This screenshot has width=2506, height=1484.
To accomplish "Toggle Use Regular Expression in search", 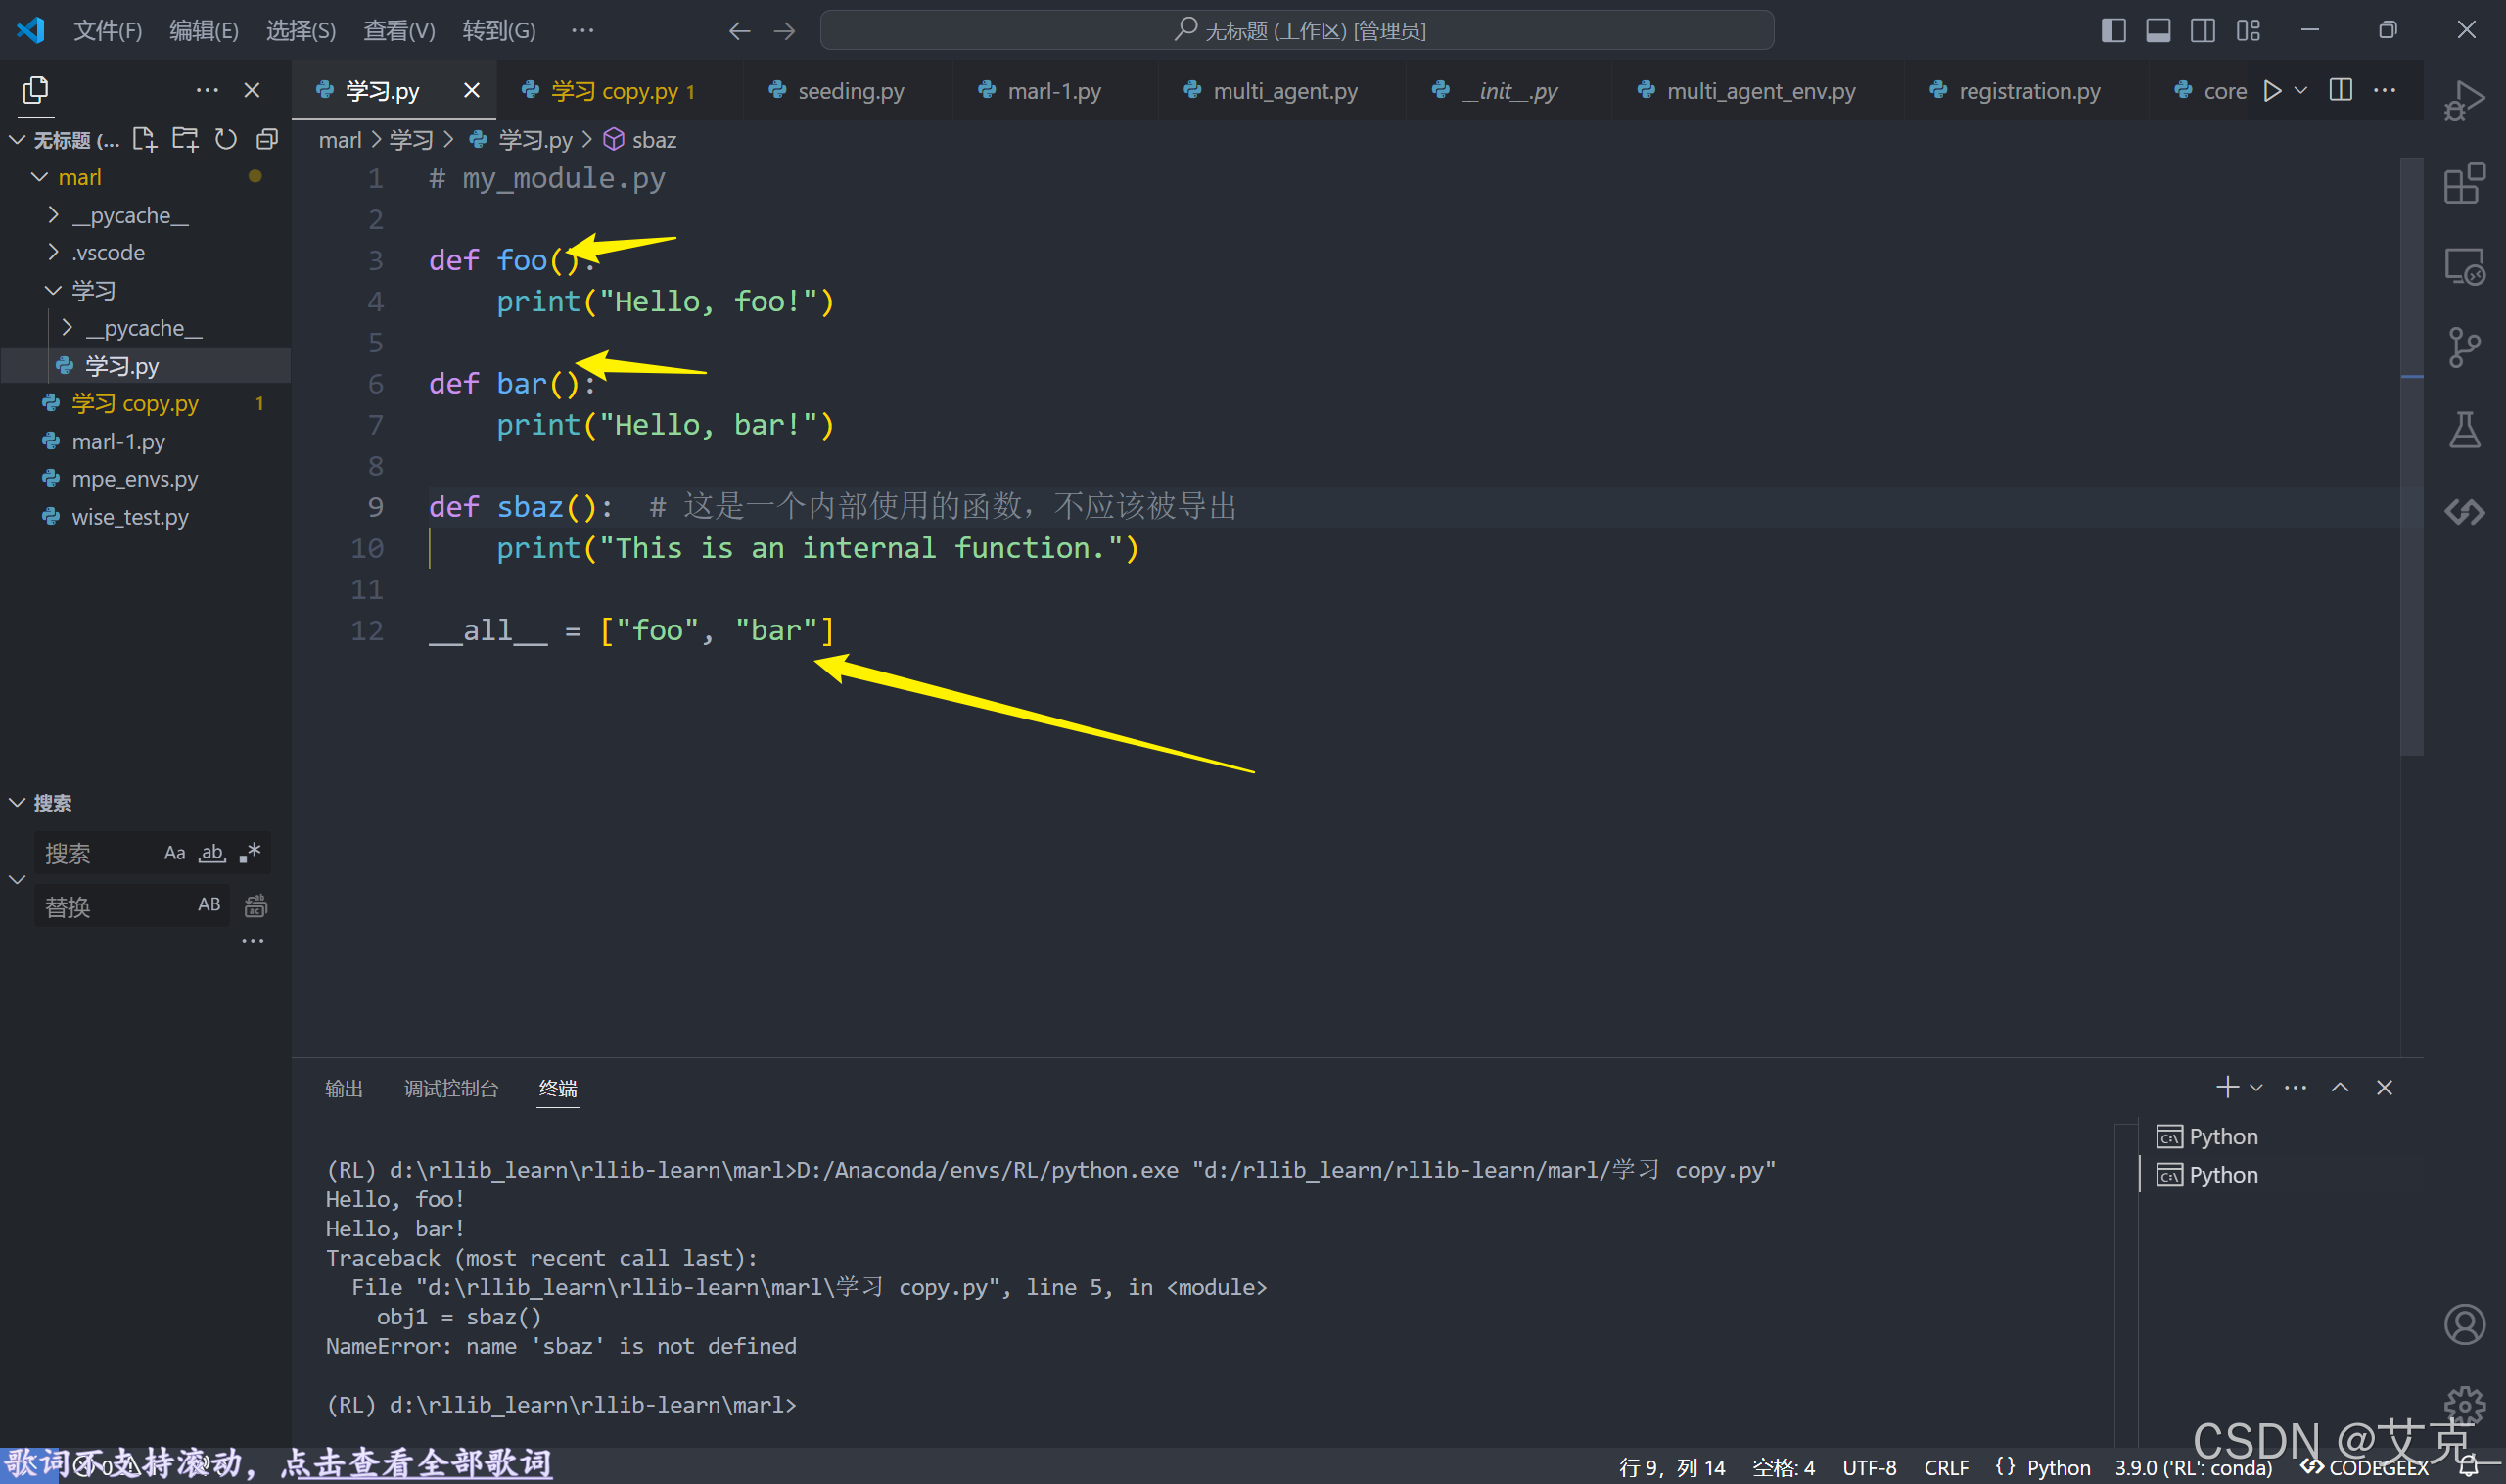I will click(x=250, y=853).
